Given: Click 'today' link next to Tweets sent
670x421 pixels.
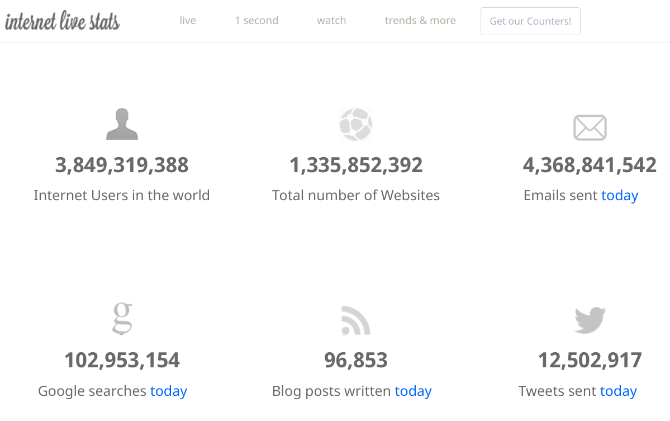Looking at the screenshot, I should click(x=618, y=392).
